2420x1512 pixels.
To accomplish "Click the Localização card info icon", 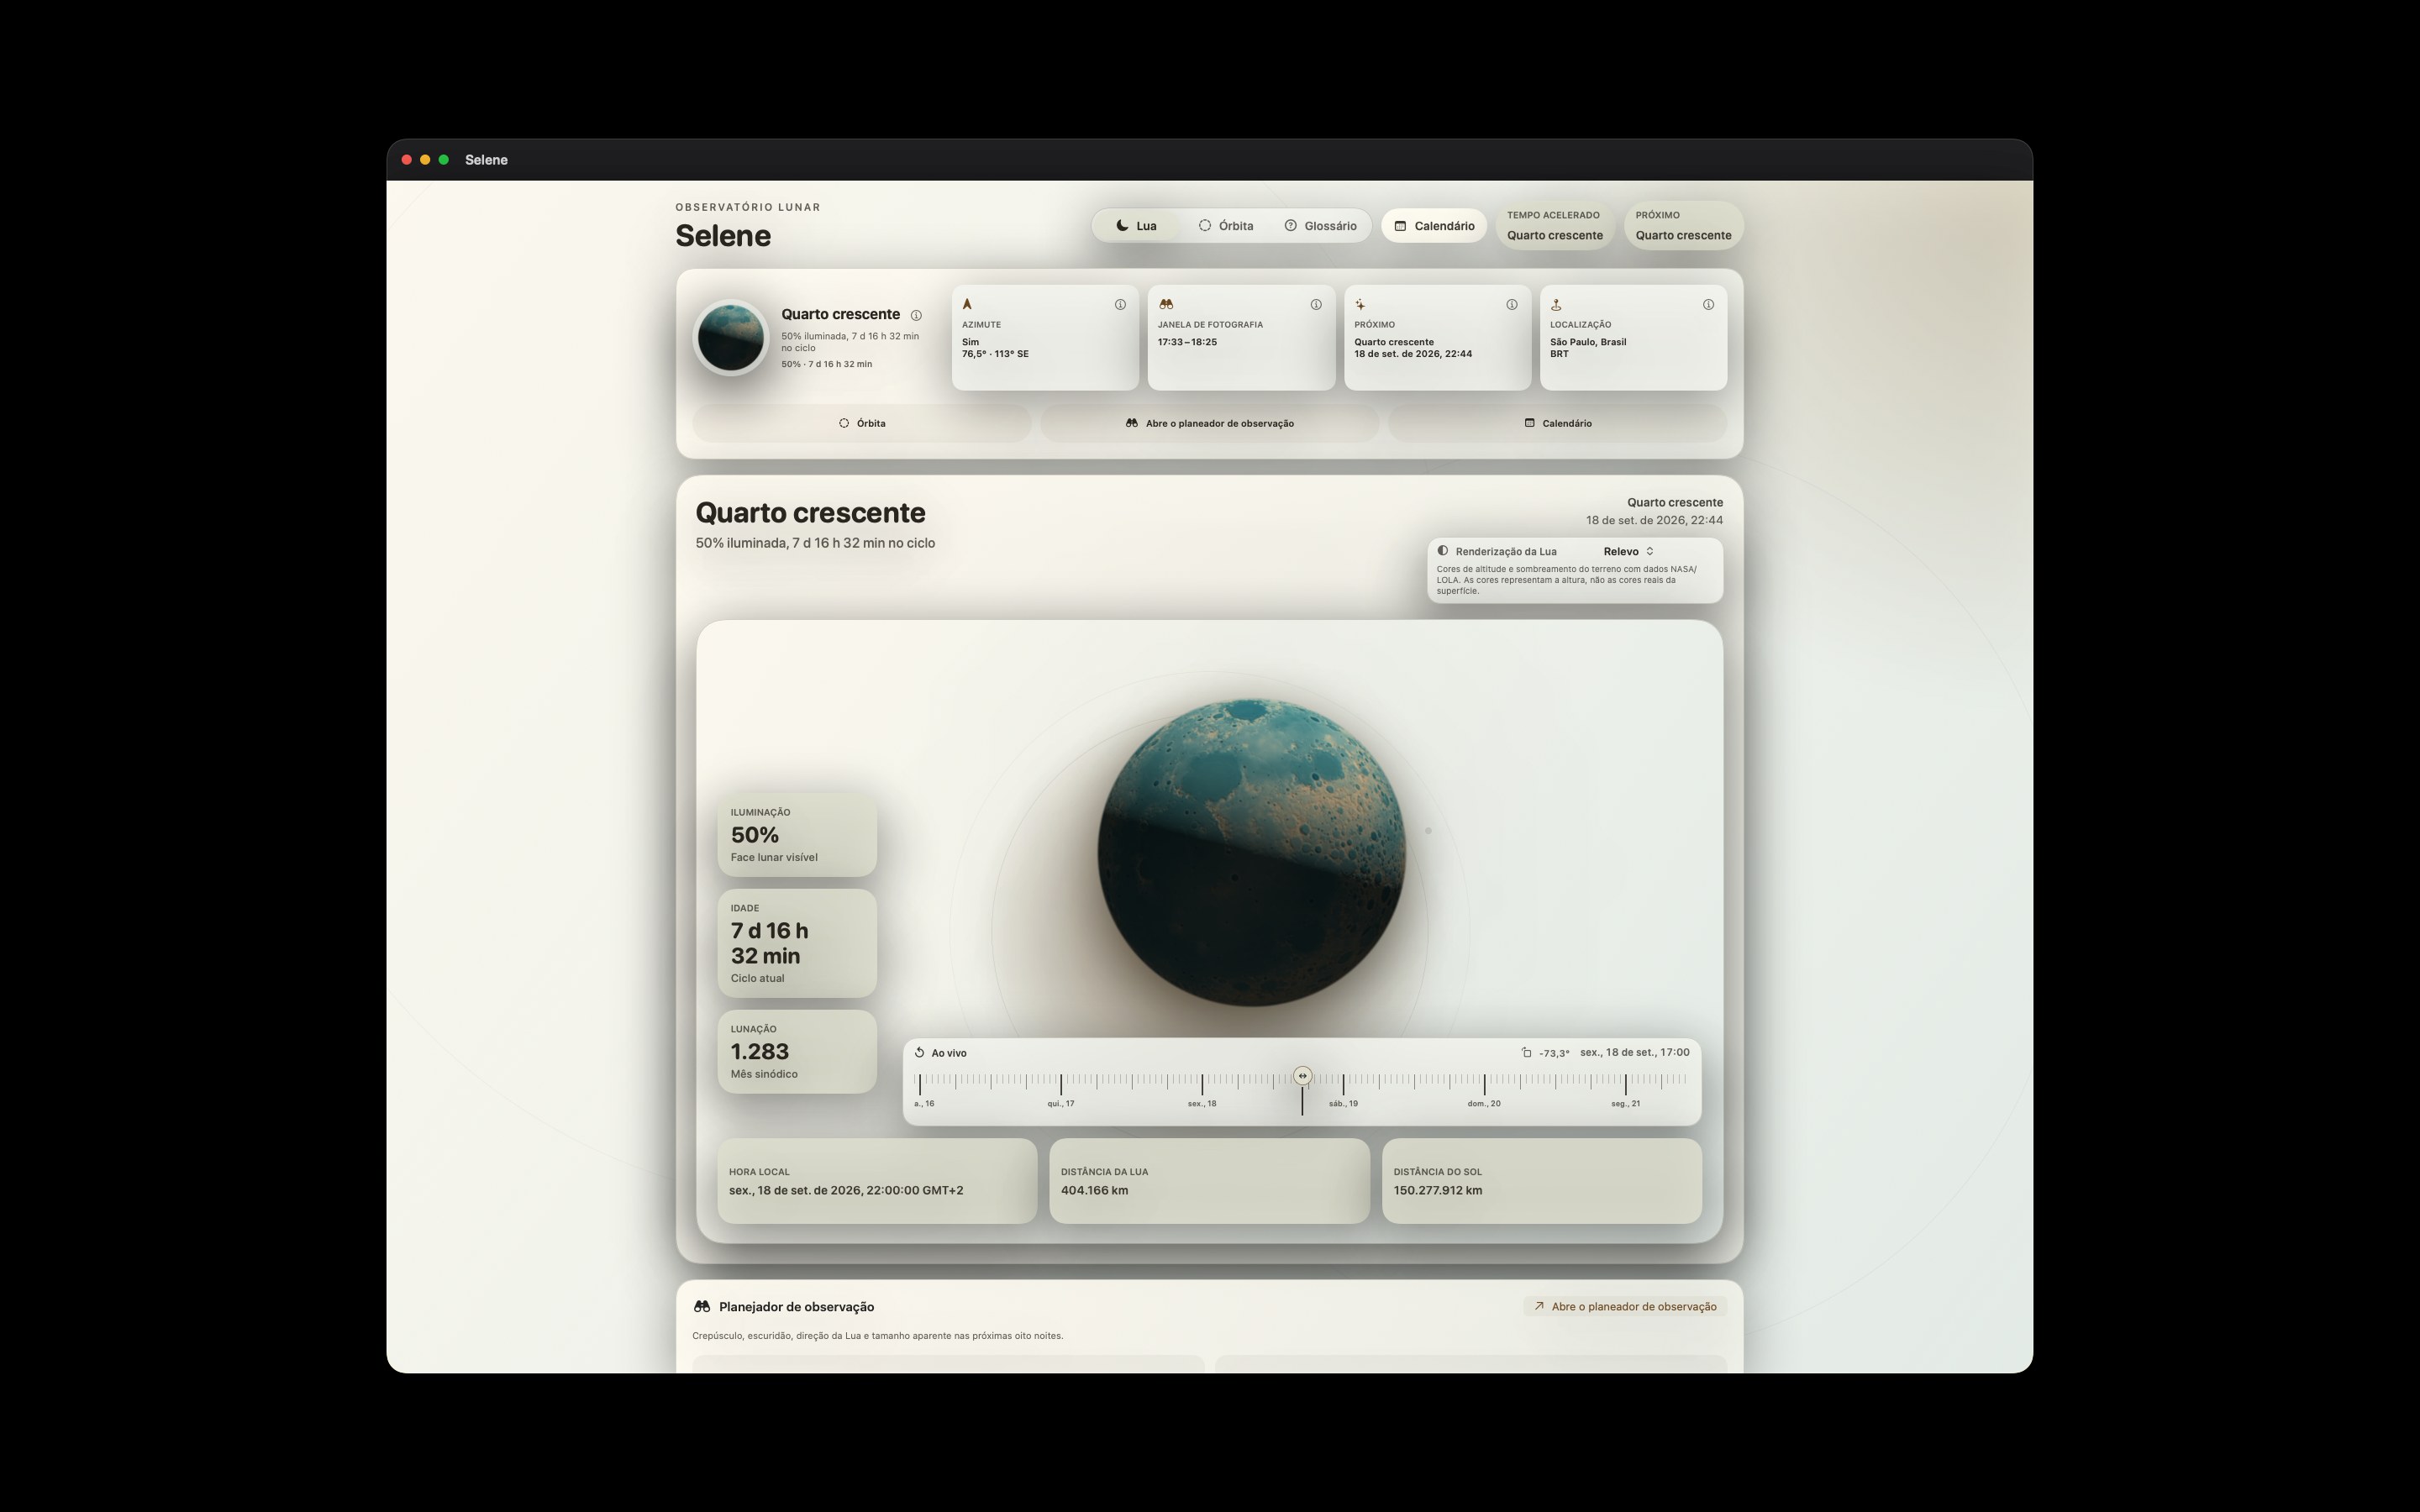I will tap(1708, 305).
